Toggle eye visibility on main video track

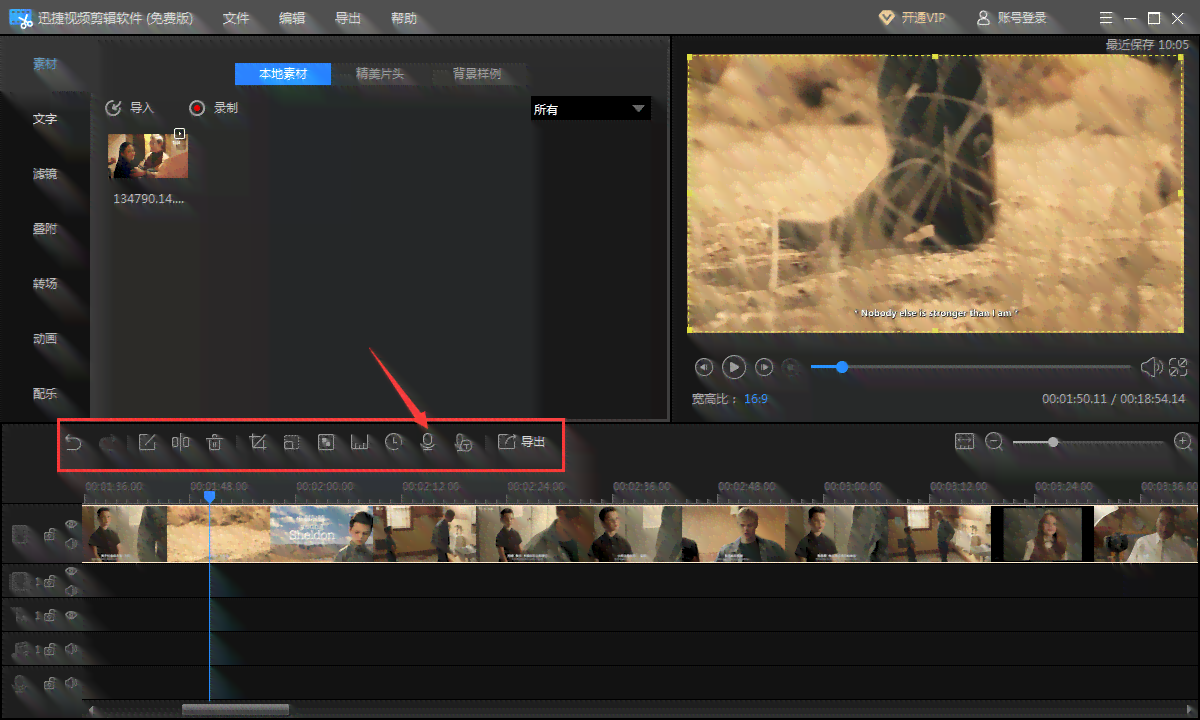tap(71, 525)
